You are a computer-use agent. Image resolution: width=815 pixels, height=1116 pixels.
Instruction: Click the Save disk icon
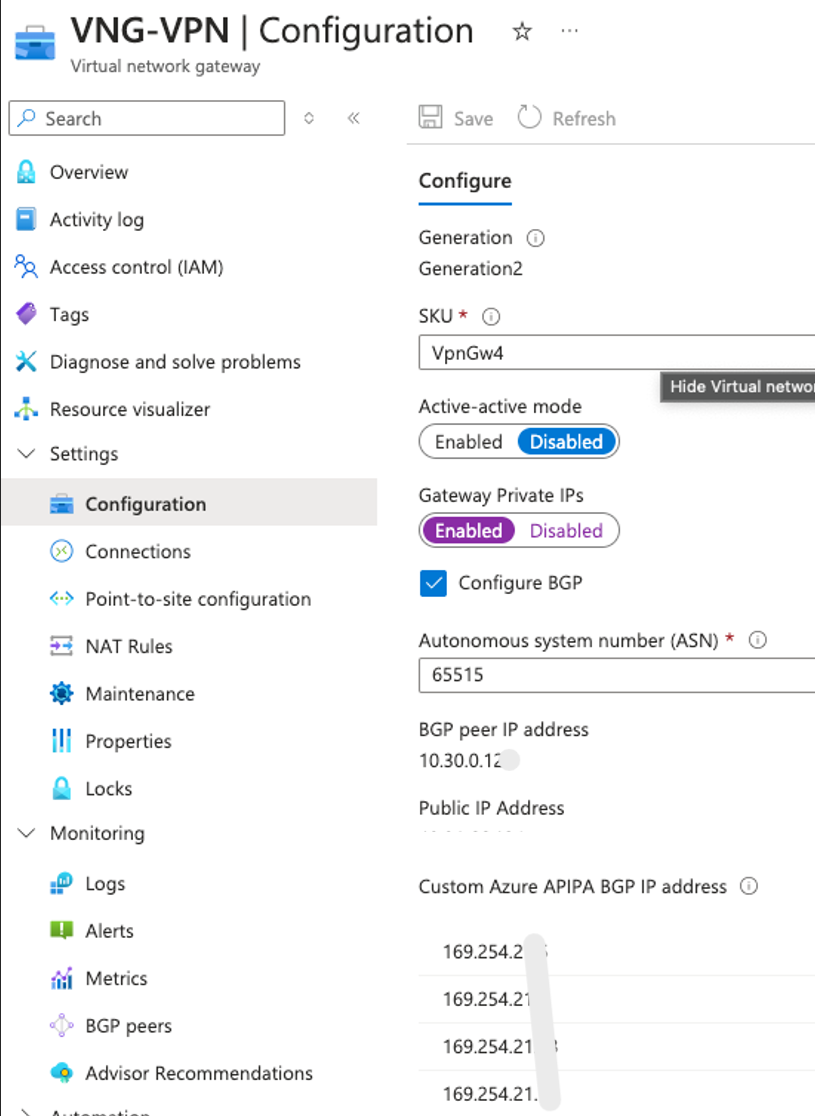(430, 117)
